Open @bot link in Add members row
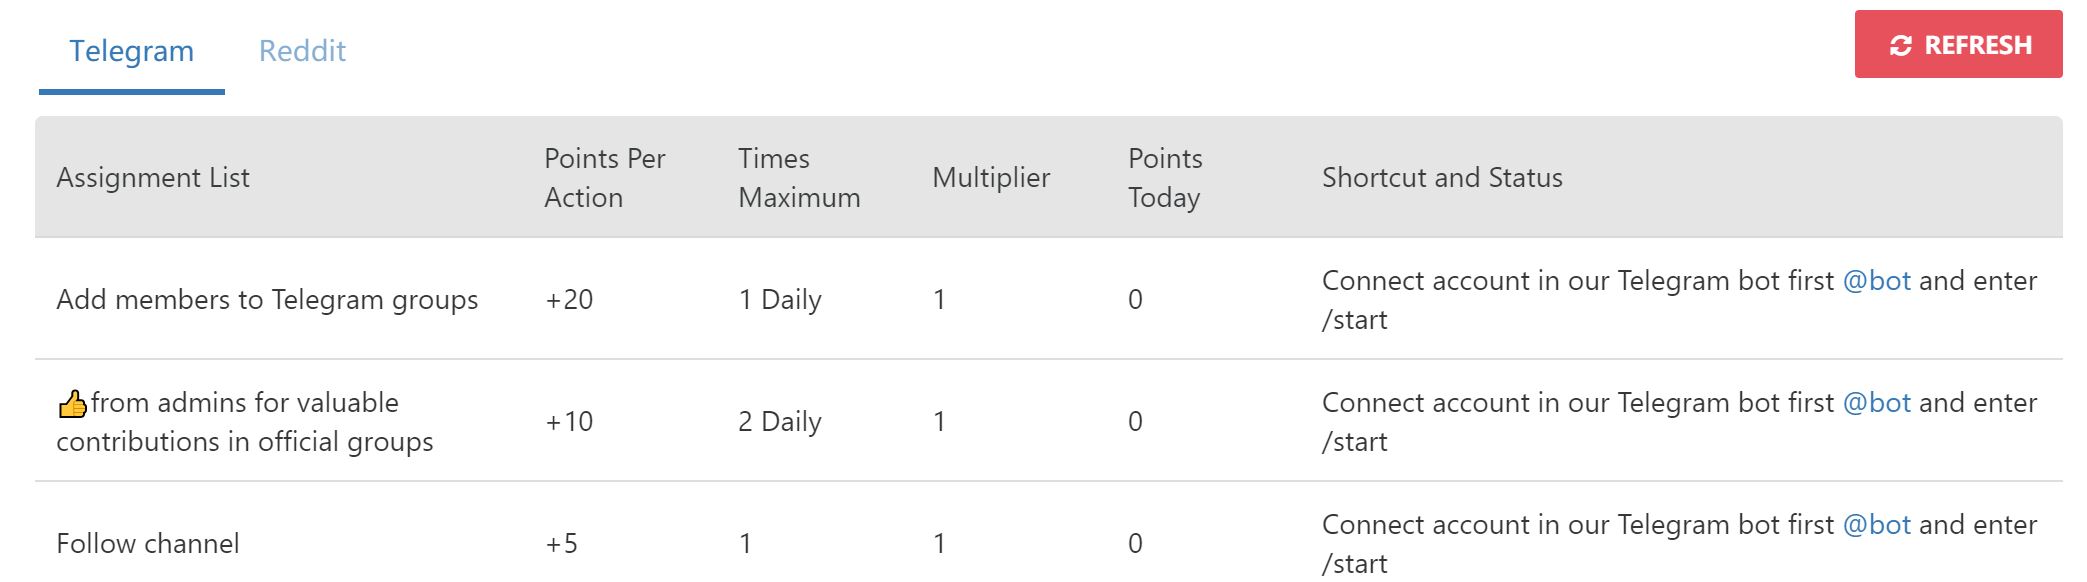 (1876, 281)
